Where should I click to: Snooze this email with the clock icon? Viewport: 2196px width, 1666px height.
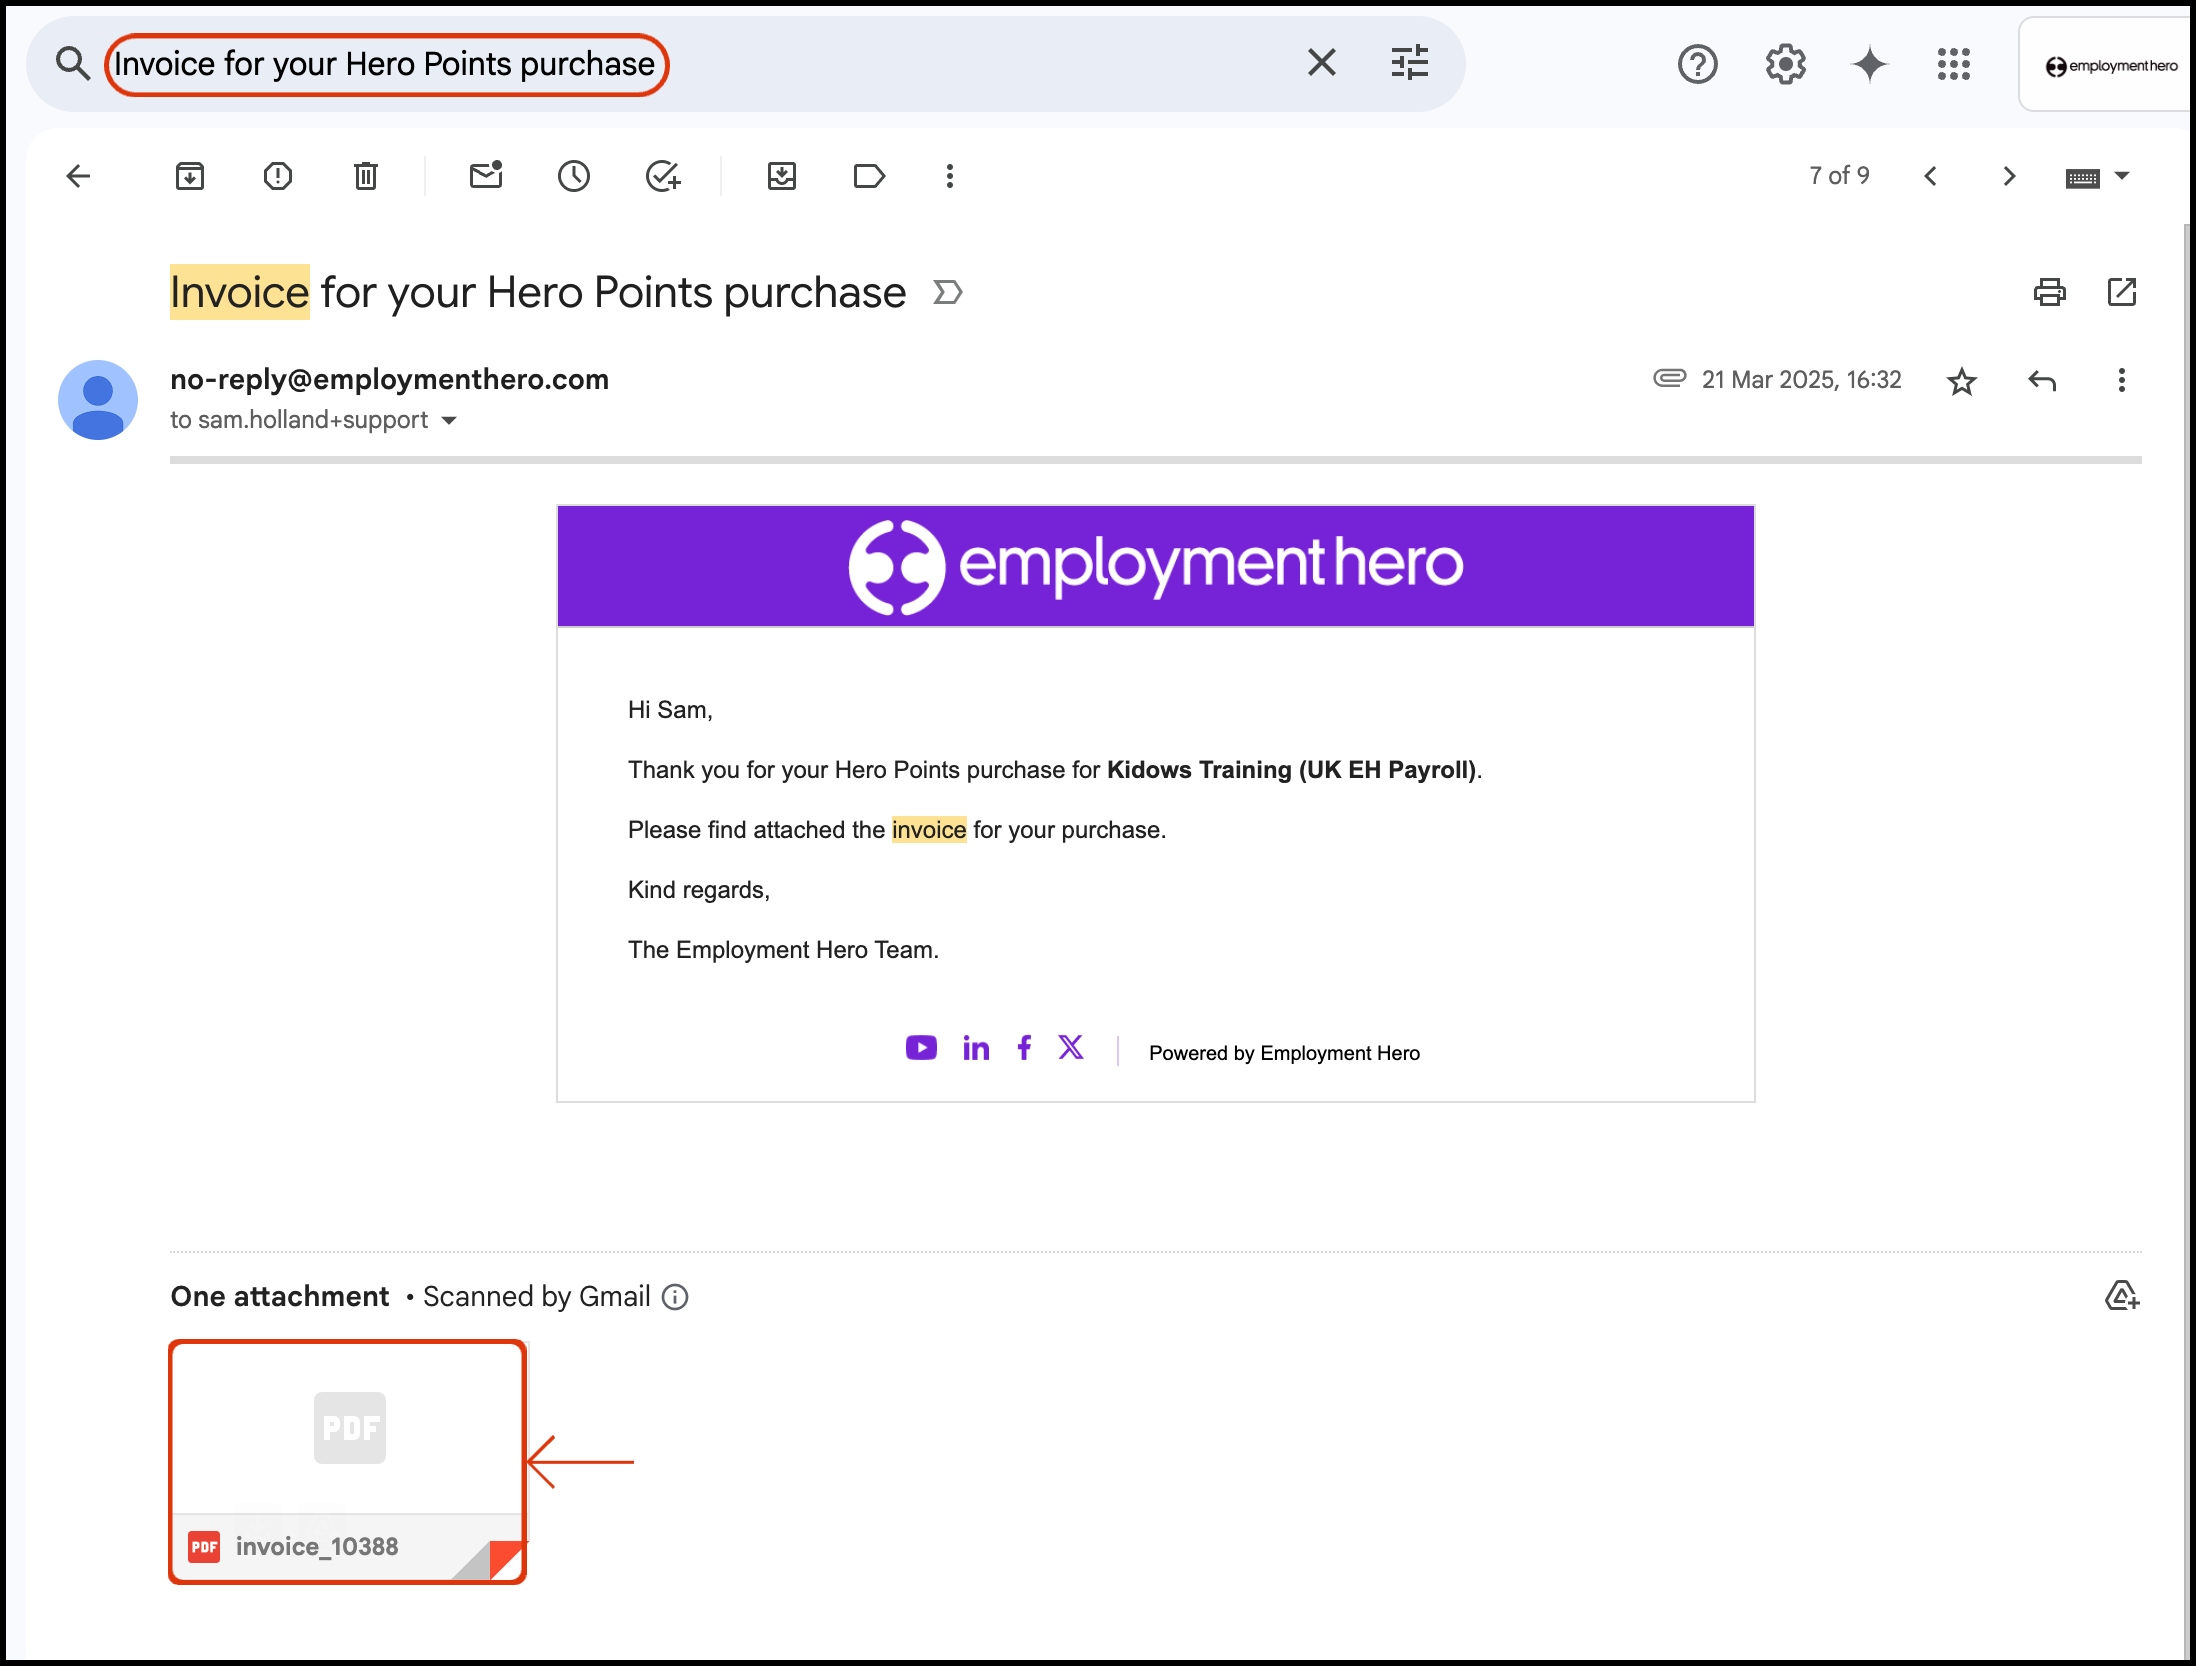574,177
